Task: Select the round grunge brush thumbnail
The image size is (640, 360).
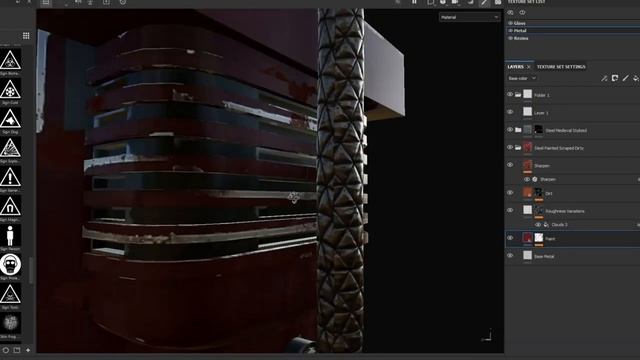Action: [x=10, y=323]
